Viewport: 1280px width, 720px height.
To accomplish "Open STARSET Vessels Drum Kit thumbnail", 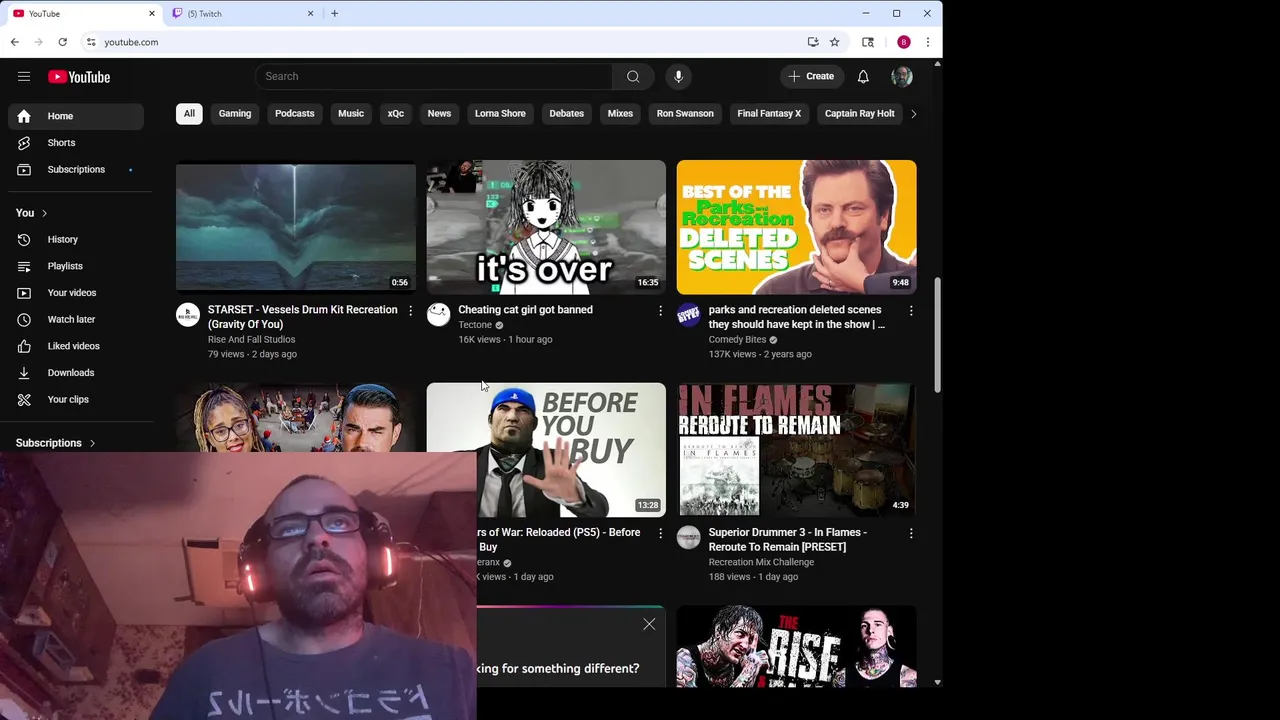I will point(296,227).
